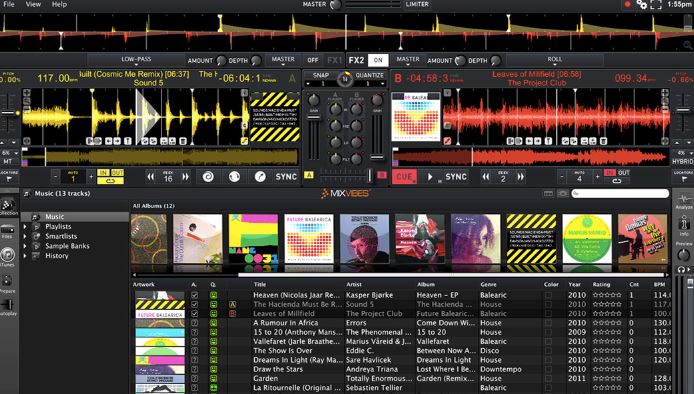Open the Help menu
Viewport: 694px width, 394px height.
pos(59,4)
